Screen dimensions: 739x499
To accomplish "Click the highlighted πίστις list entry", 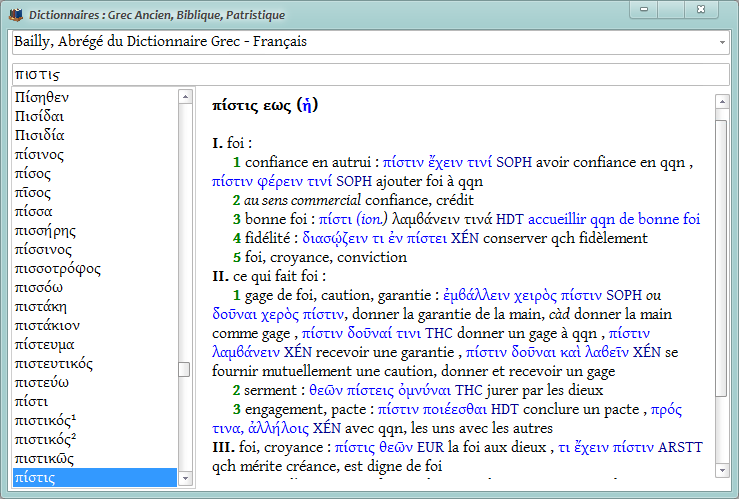I will 95,477.
